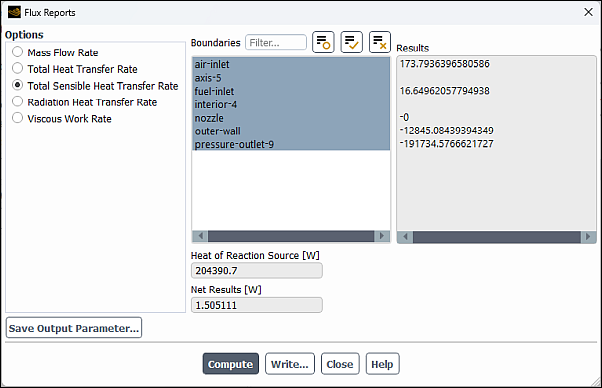Click the Help button
This screenshot has width=602, height=388.
click(x=382, y=364)
